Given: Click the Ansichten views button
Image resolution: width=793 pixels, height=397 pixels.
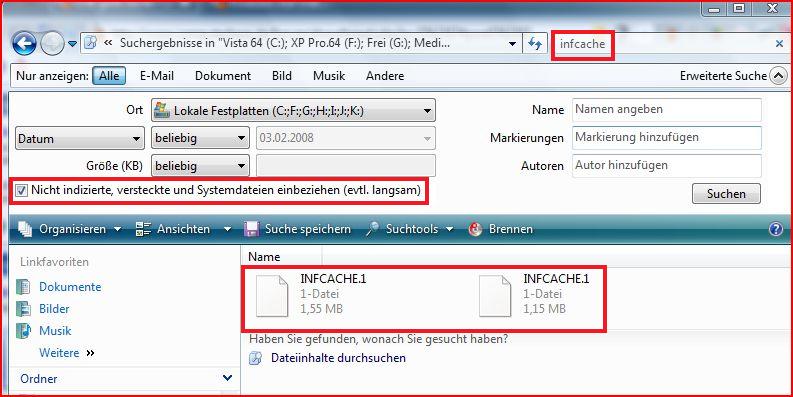Looking at the screenshot, I should pyautogui.click(x=173, y=229).
